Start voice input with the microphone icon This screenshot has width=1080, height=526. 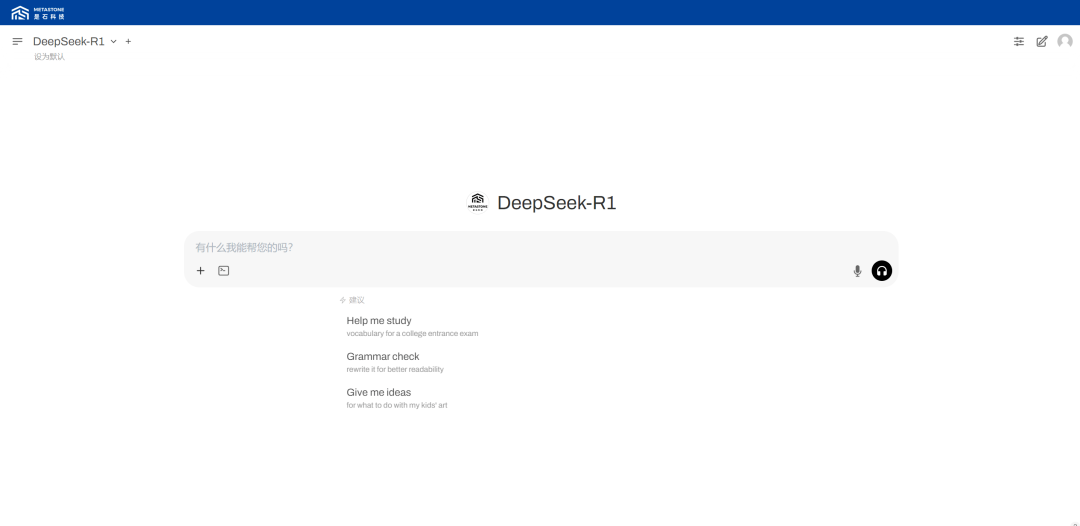pyautogui.click(x=858, y=271)
